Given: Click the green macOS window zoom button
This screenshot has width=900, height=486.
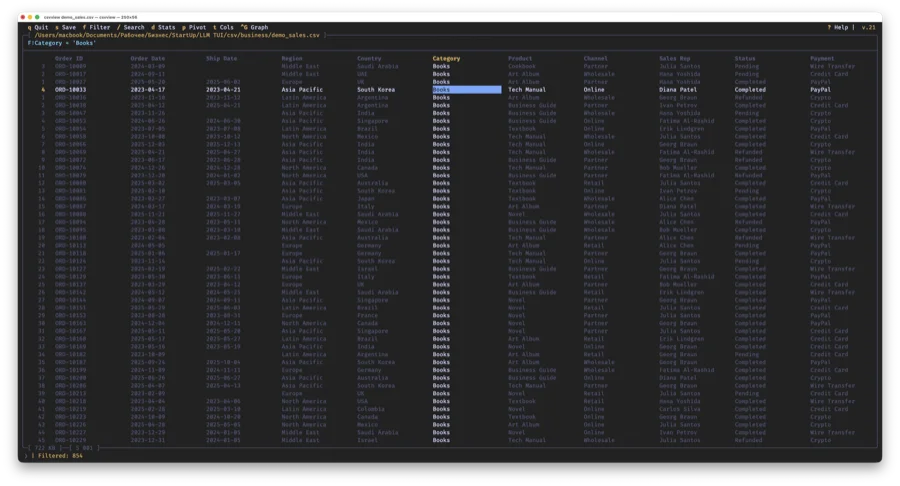Looking at the screenshot, I should (37, 17).
